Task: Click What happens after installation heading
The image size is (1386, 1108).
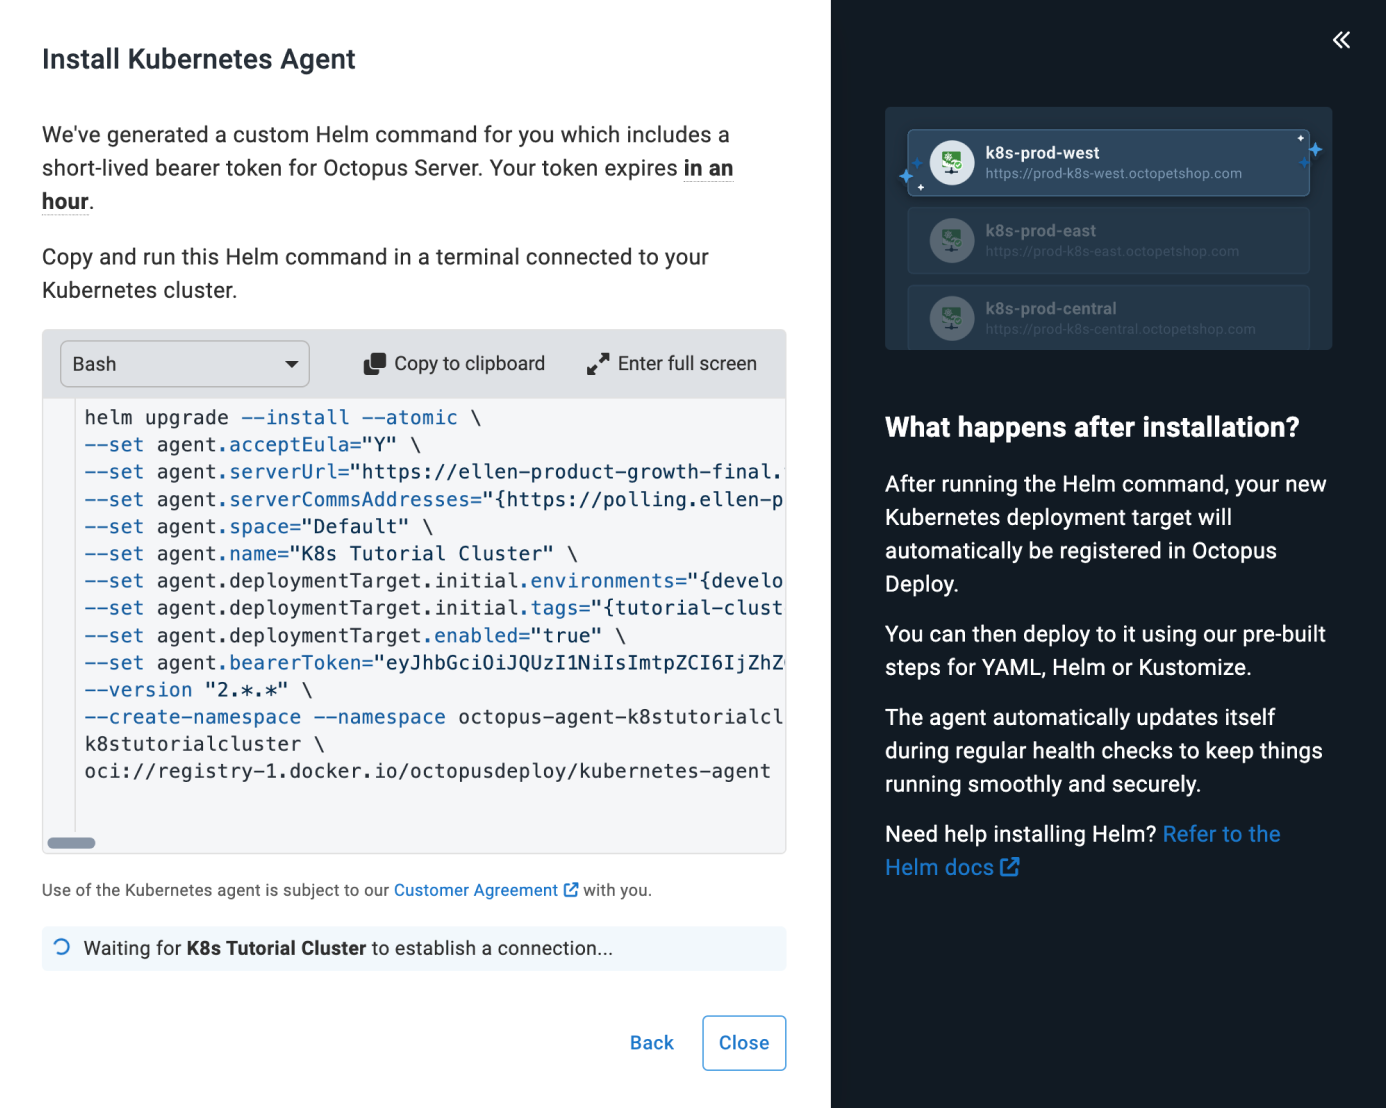Action: tap(1092, 427)
